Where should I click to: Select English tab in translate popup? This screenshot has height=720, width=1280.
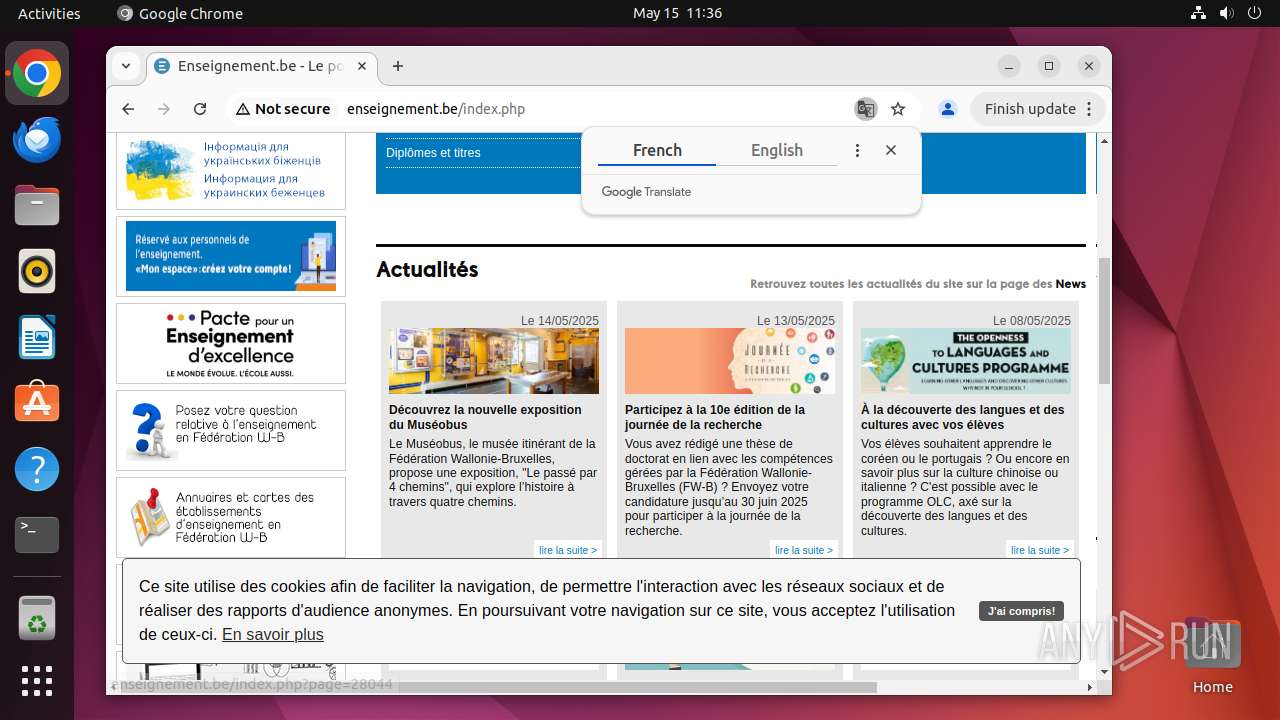coord(777,150)
